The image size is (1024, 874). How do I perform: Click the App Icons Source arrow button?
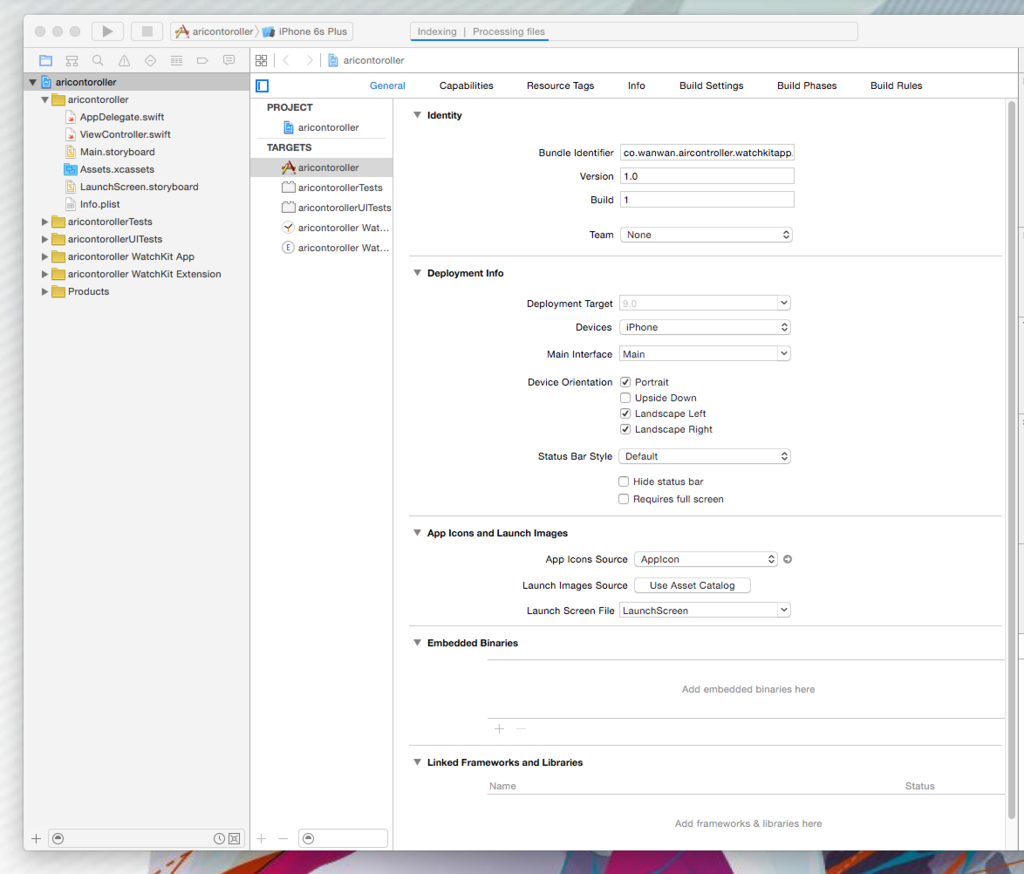click(788, 559)
